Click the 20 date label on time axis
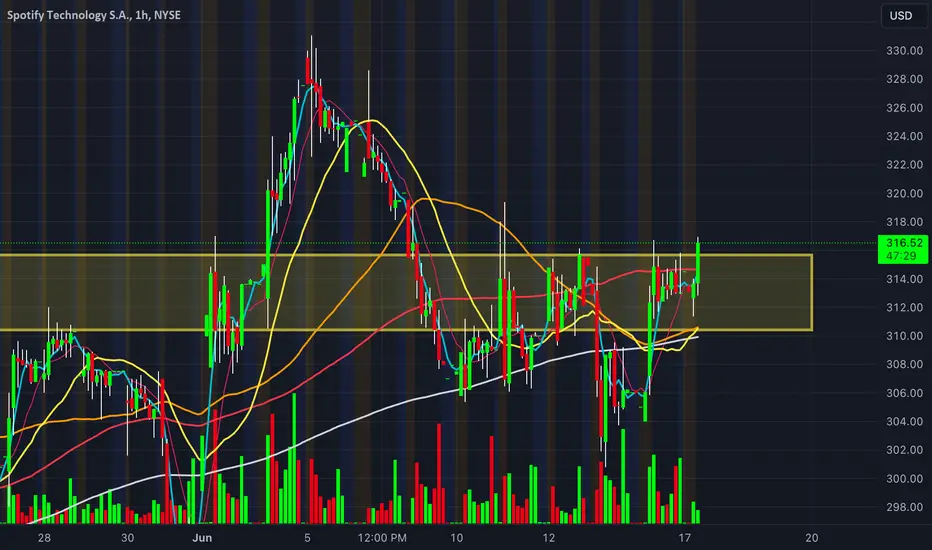 [x=811, y=538]
